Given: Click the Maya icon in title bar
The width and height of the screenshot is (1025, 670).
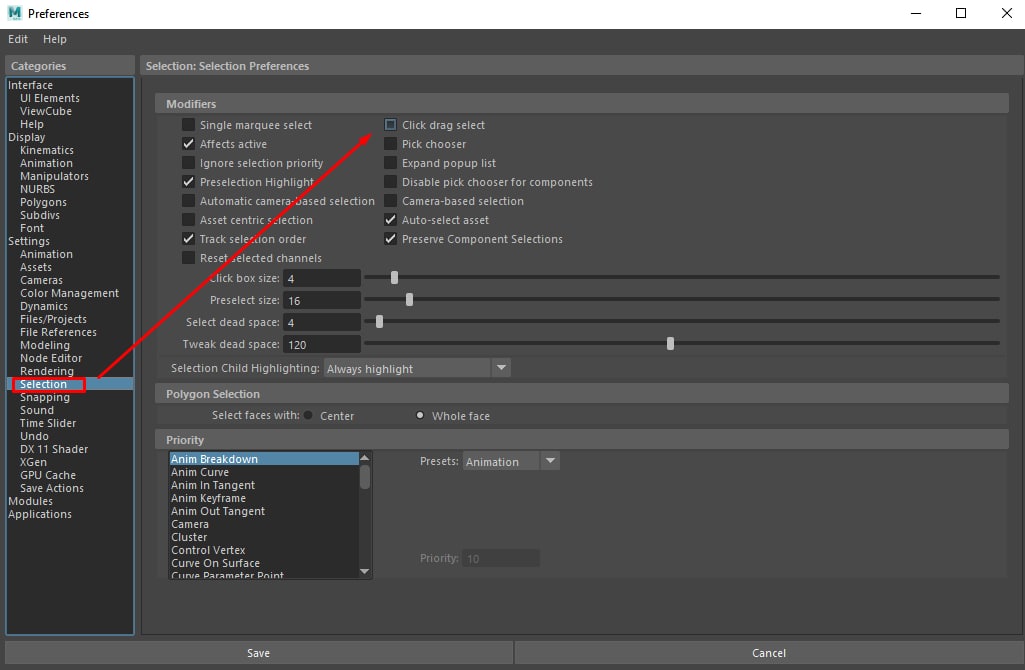Looking at the screenshot, I should click(14, 13).
